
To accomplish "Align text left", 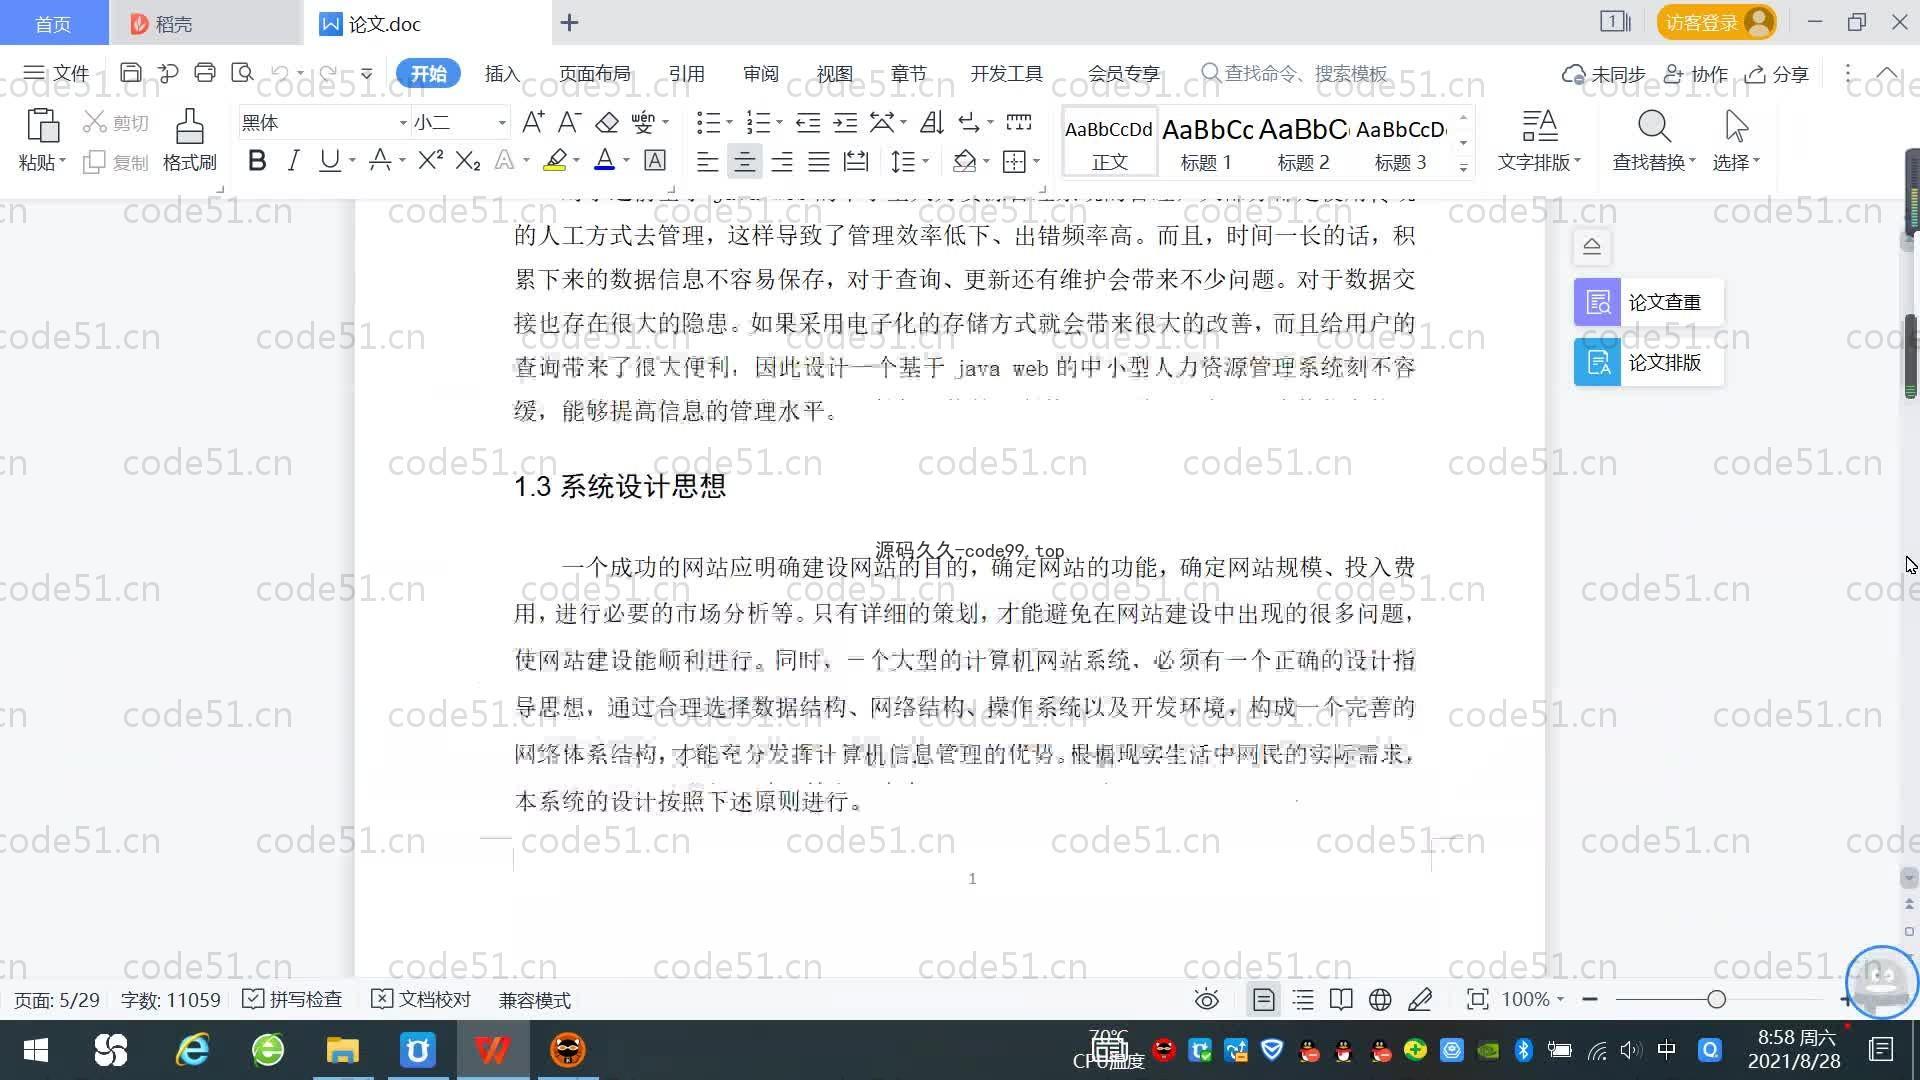I will pyautogui.click(x=707, y=161).
